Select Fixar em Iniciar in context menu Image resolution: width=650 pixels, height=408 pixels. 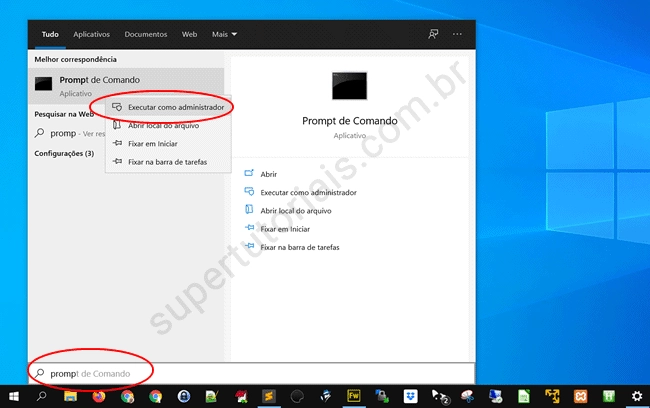pos(151,143)
